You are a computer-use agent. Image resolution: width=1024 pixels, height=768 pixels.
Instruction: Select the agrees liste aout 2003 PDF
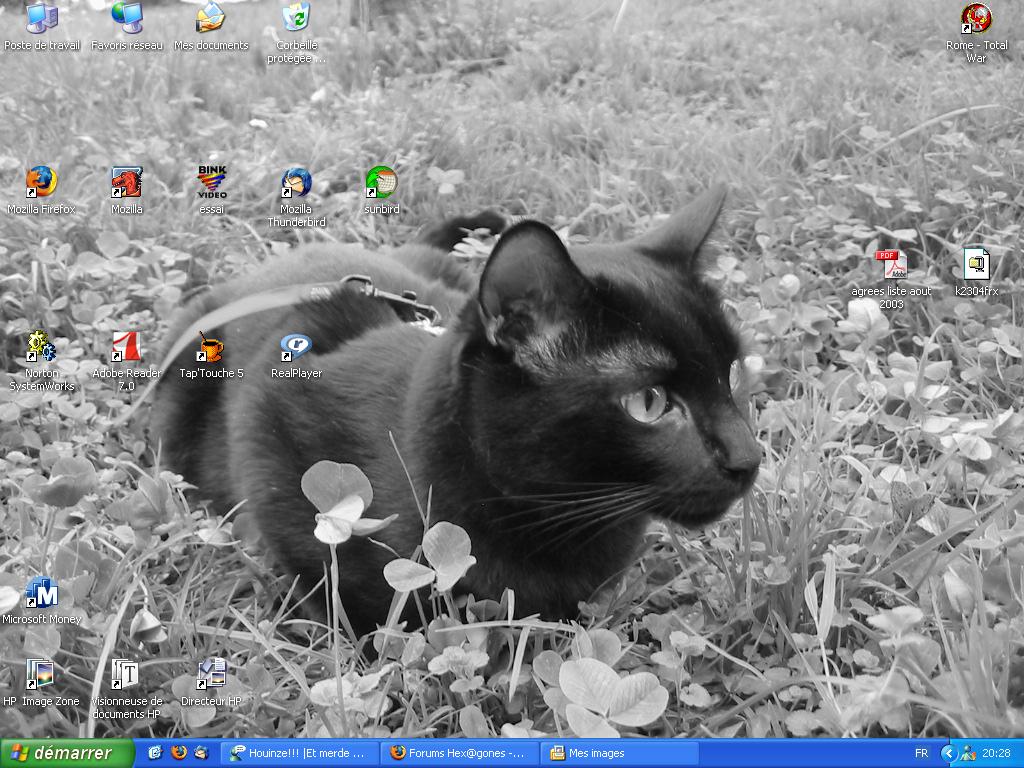(x=891, y=265)
